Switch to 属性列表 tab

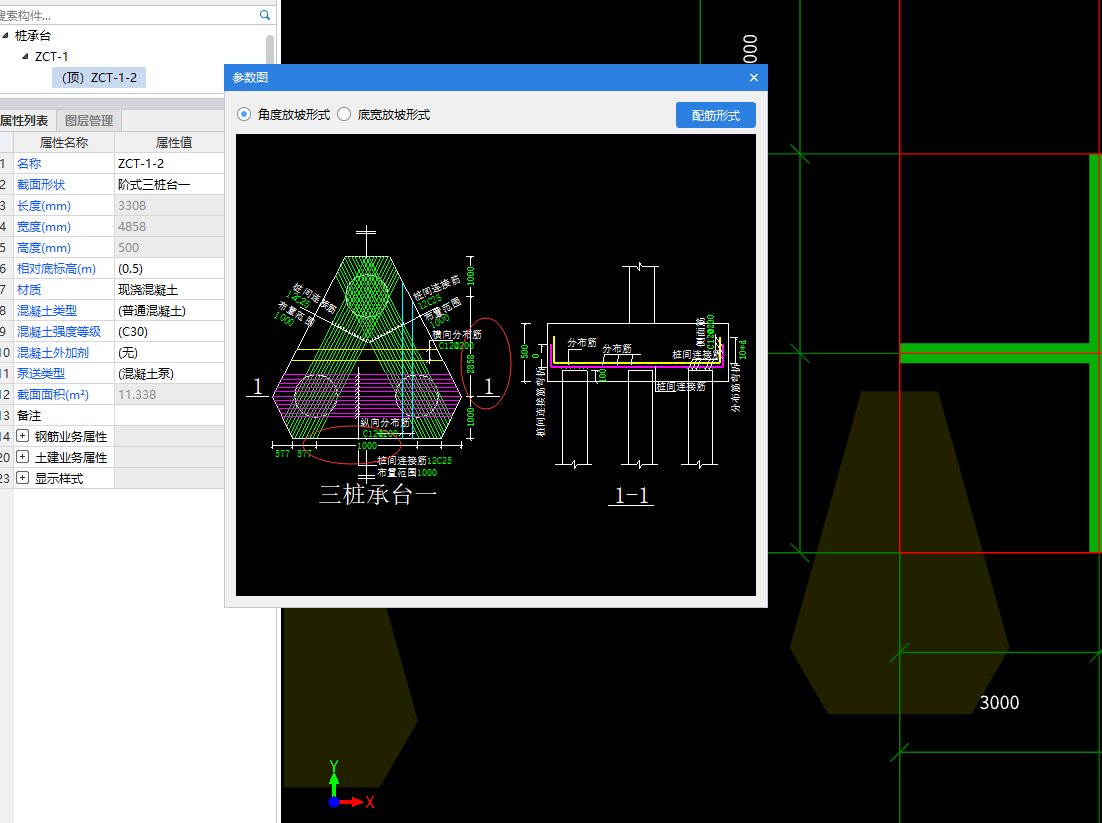pyautogui.click(x=25, y=121)
